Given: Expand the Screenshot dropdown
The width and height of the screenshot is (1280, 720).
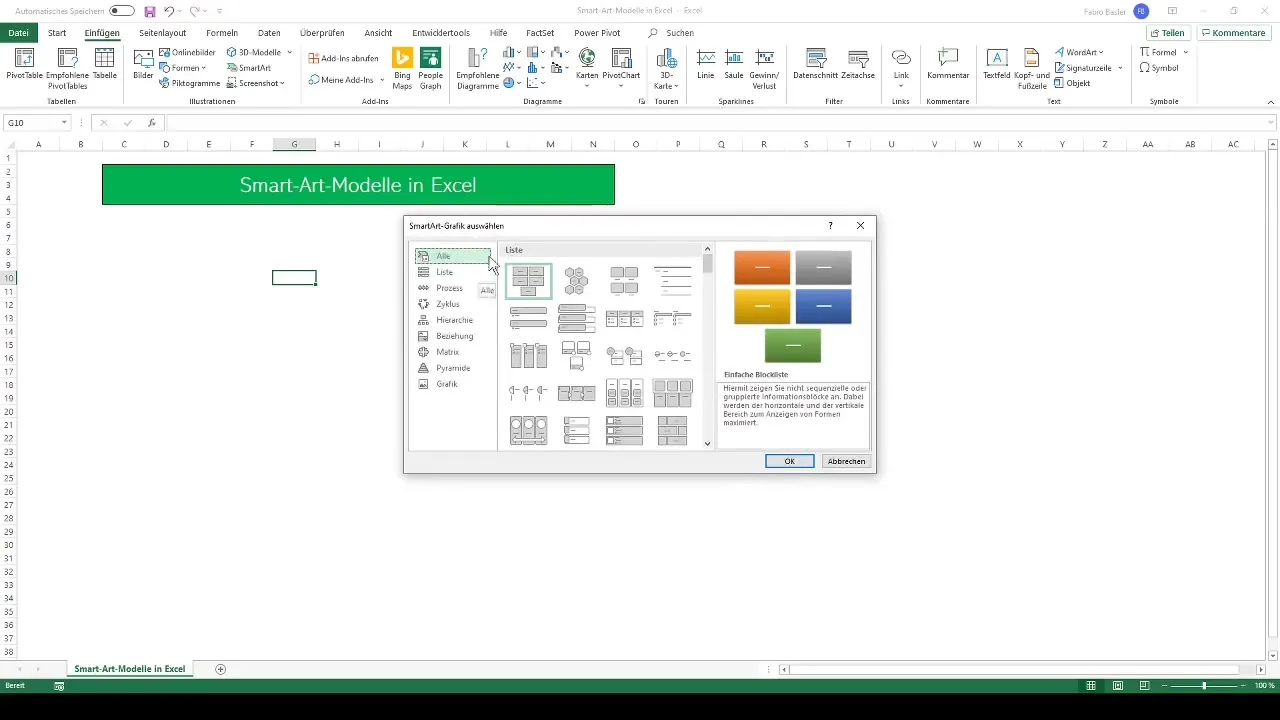Looking at the screenshot, I should pyautogui.click(x=282, y=83).
